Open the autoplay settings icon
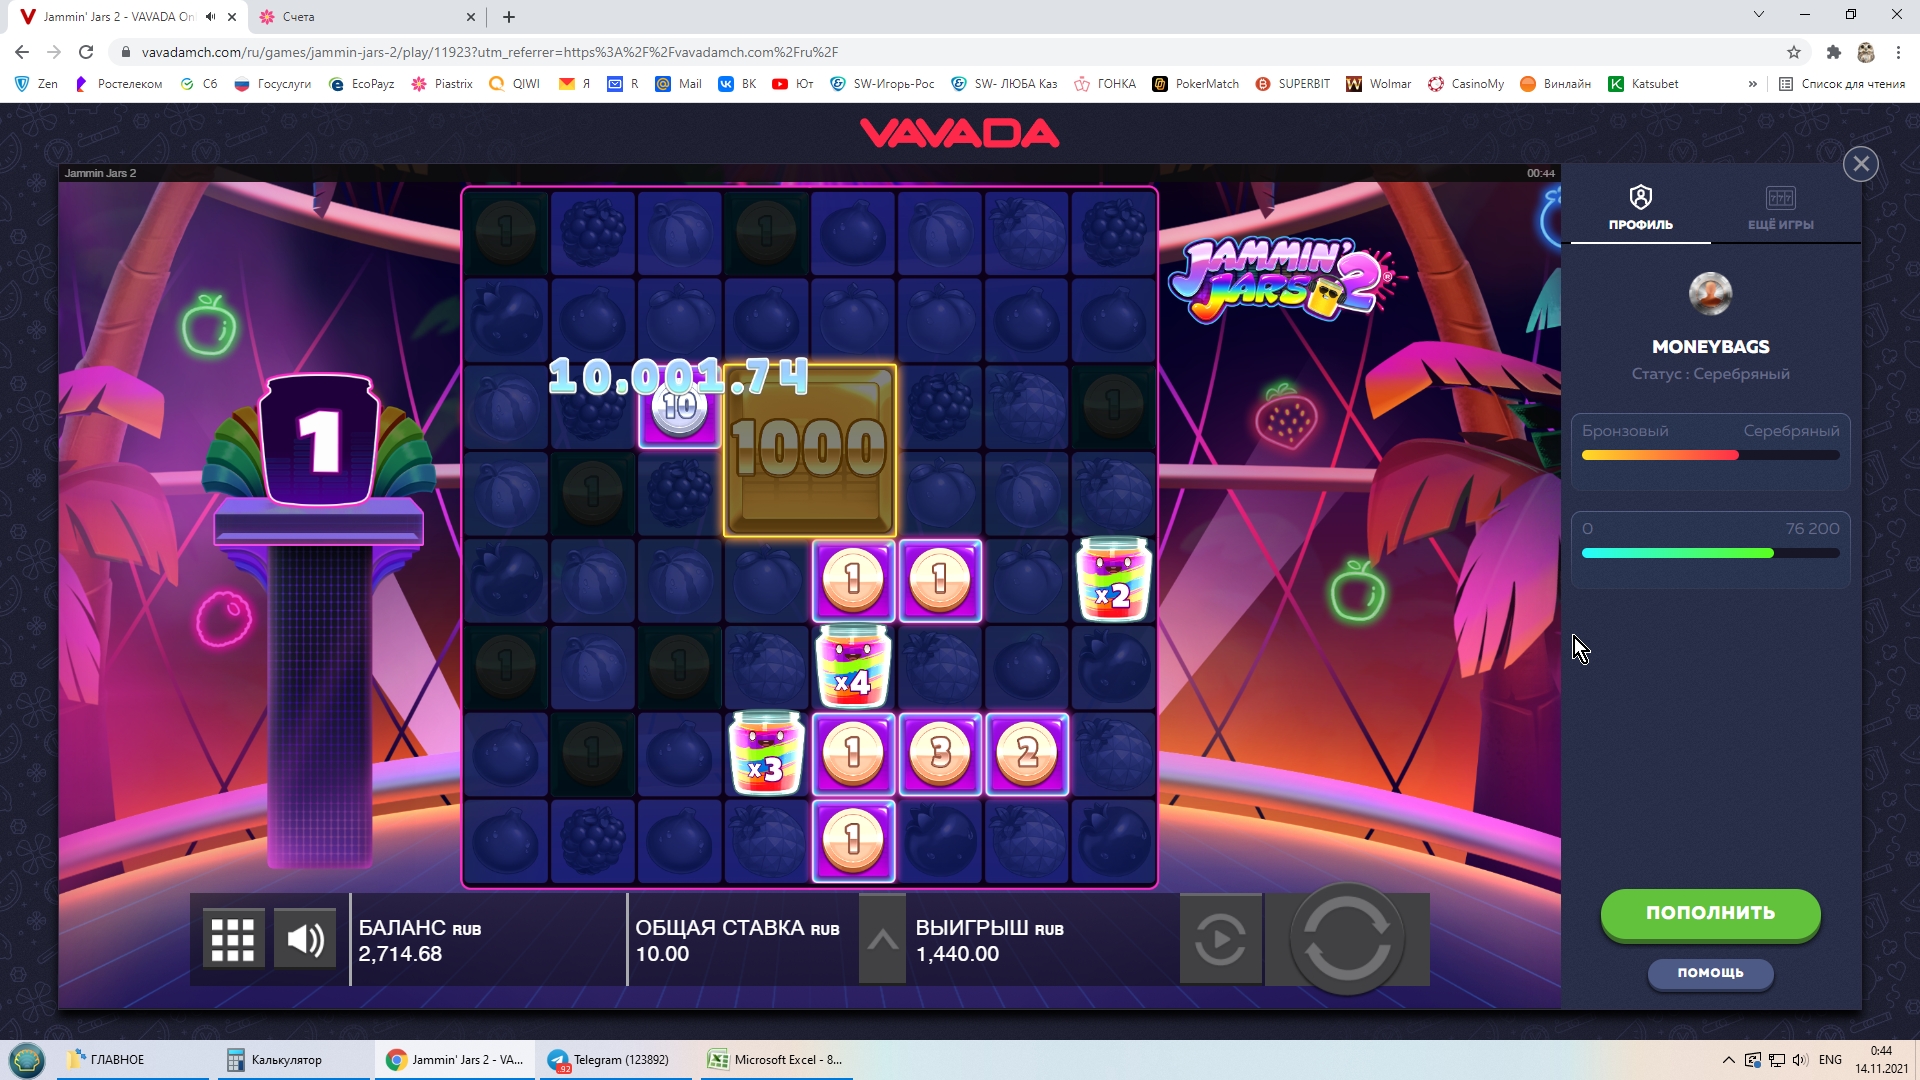Image resolution: width=1920 pixels, height=1080 pixels. pyautogui.click(x=1220, y=939)
